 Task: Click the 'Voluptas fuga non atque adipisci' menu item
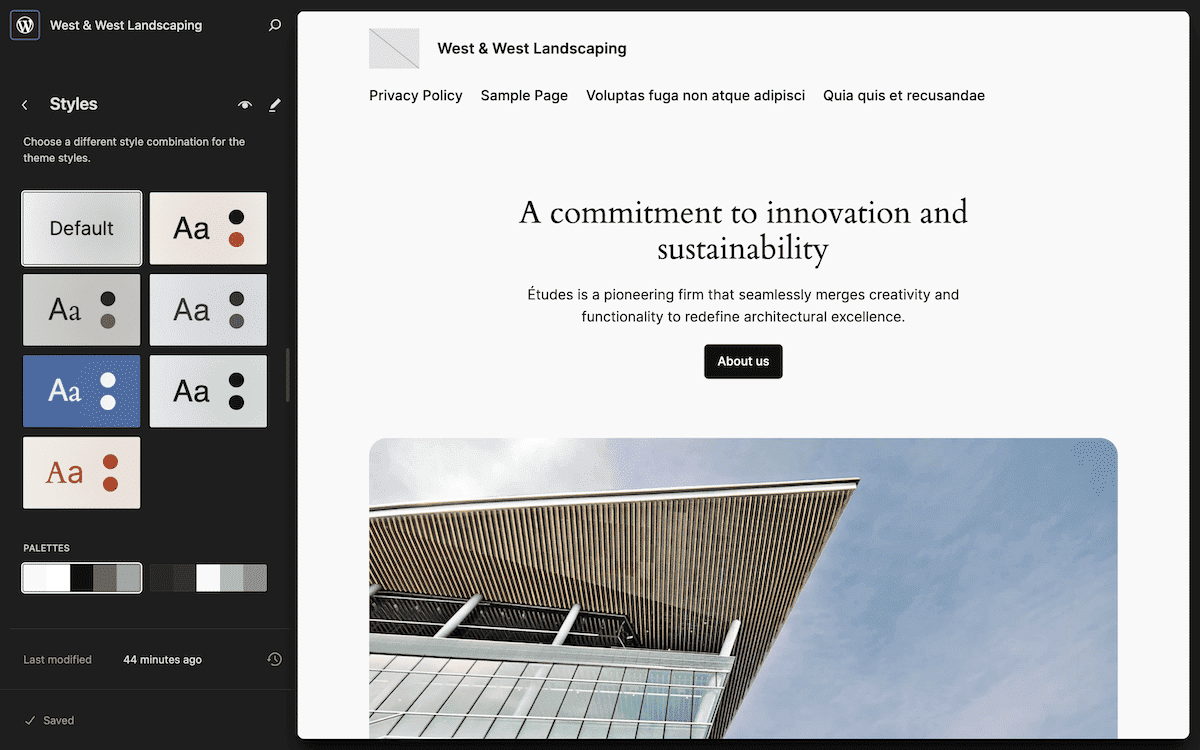click(695, 95)
